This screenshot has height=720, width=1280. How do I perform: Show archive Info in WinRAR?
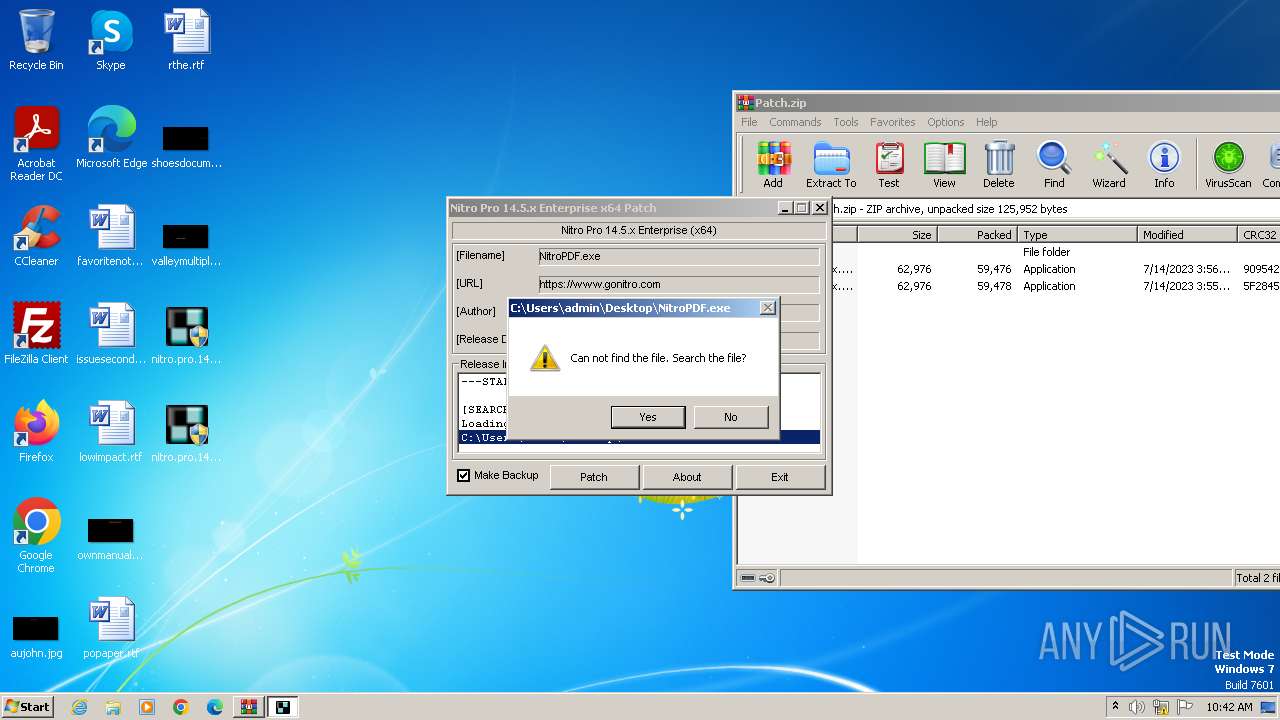tap(1164, 164)
